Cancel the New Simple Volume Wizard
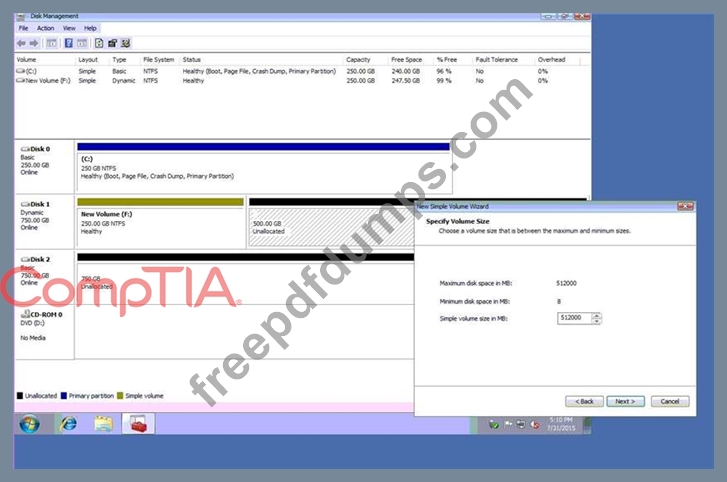 669,401
